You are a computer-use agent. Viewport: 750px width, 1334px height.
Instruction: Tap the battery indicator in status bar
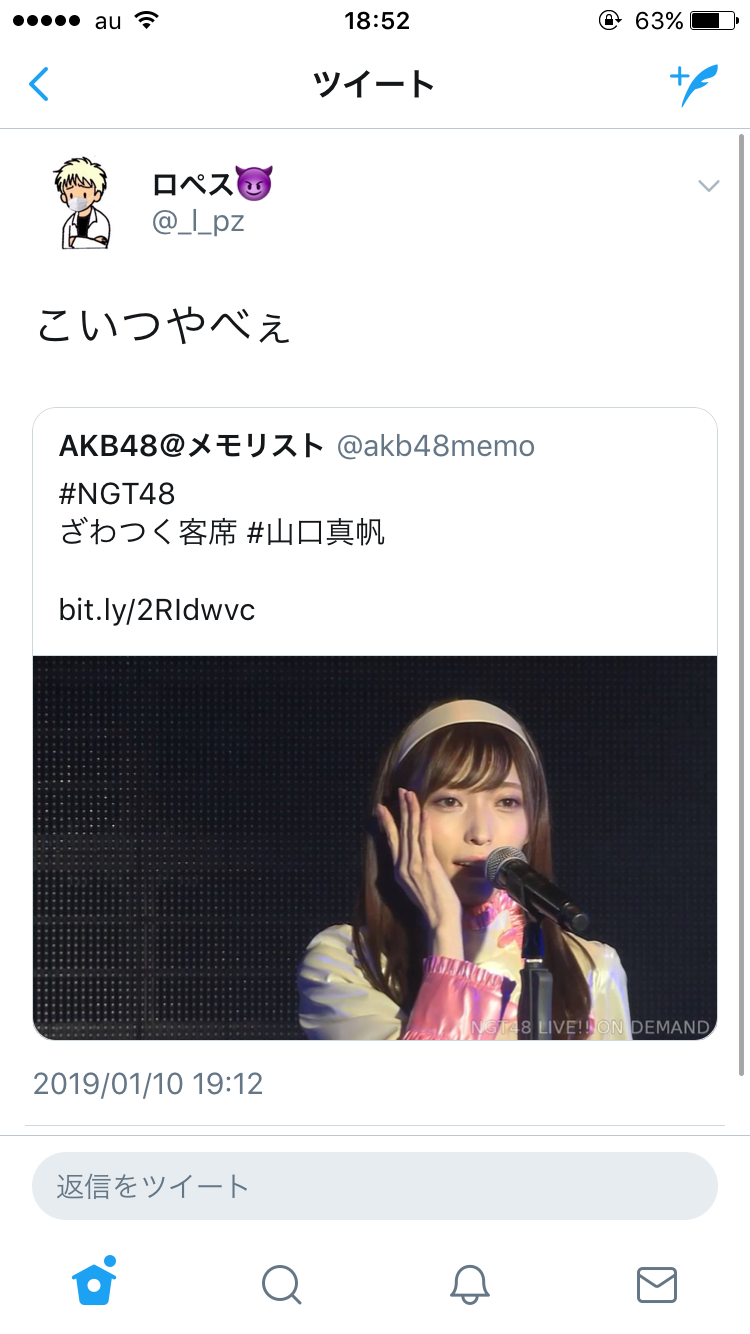[x=713, y=20]
